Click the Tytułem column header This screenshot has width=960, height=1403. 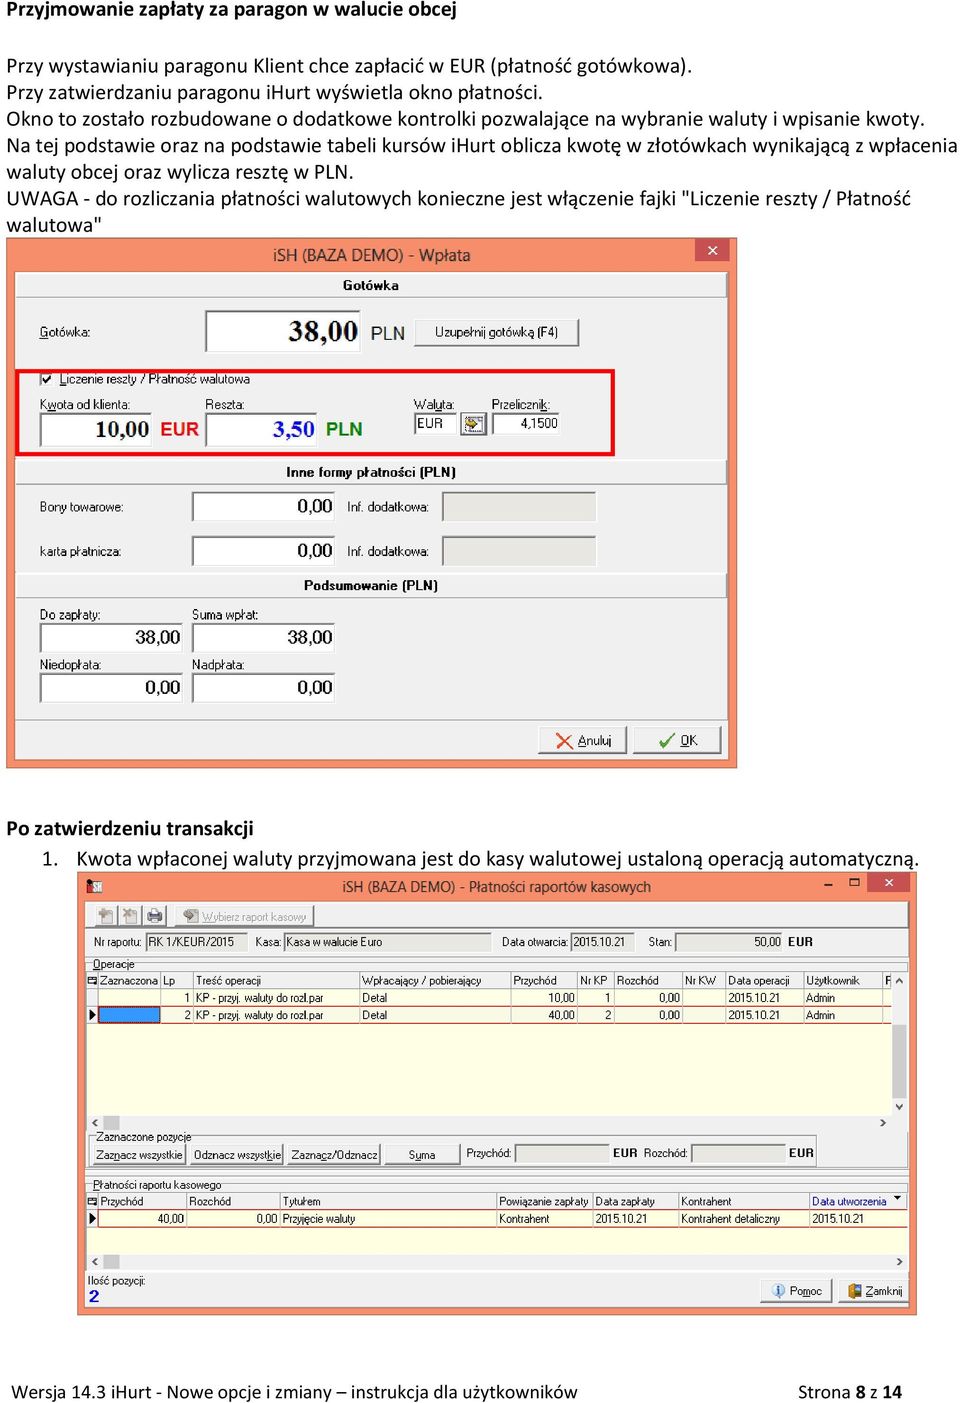point(388,1202)
